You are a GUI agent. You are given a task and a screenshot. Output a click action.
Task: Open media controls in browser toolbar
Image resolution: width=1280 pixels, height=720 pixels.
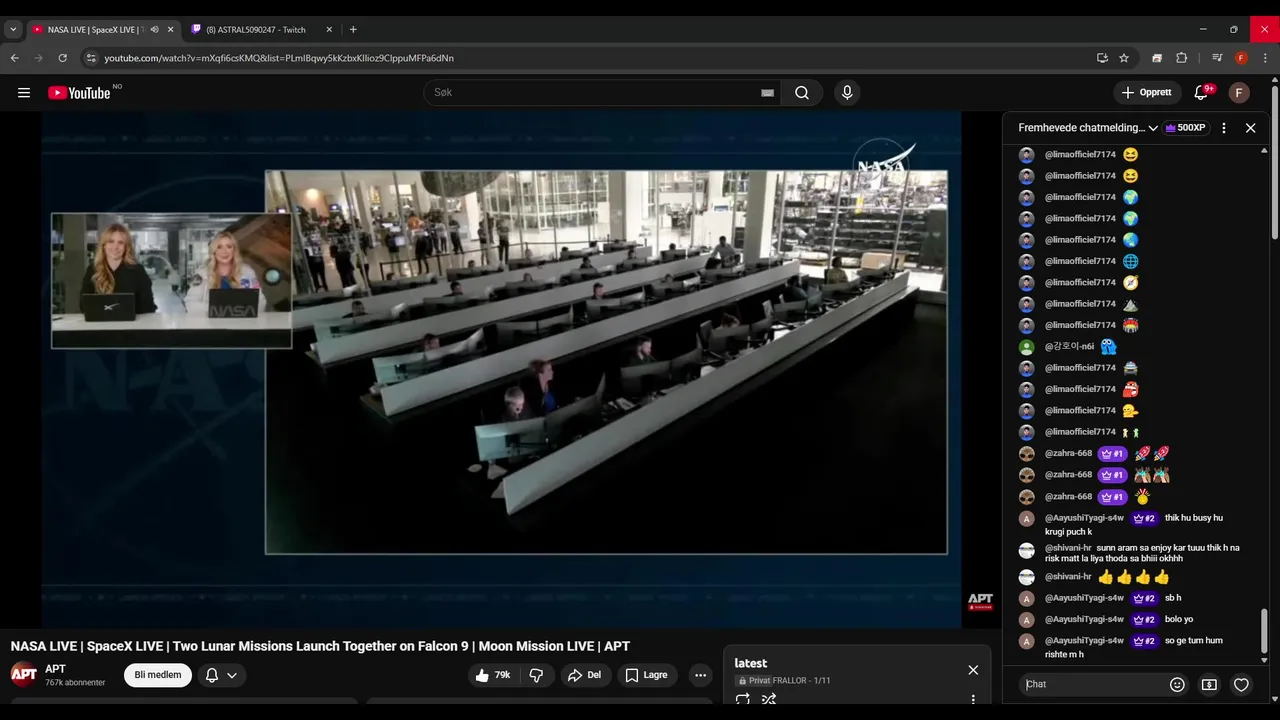(x=1217, y=58)
